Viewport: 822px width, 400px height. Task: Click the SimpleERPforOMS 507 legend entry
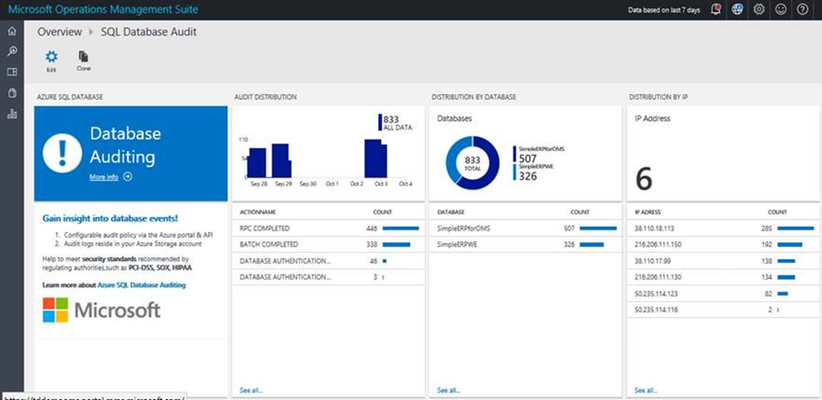pyautogui.click(x=539, y=154)
